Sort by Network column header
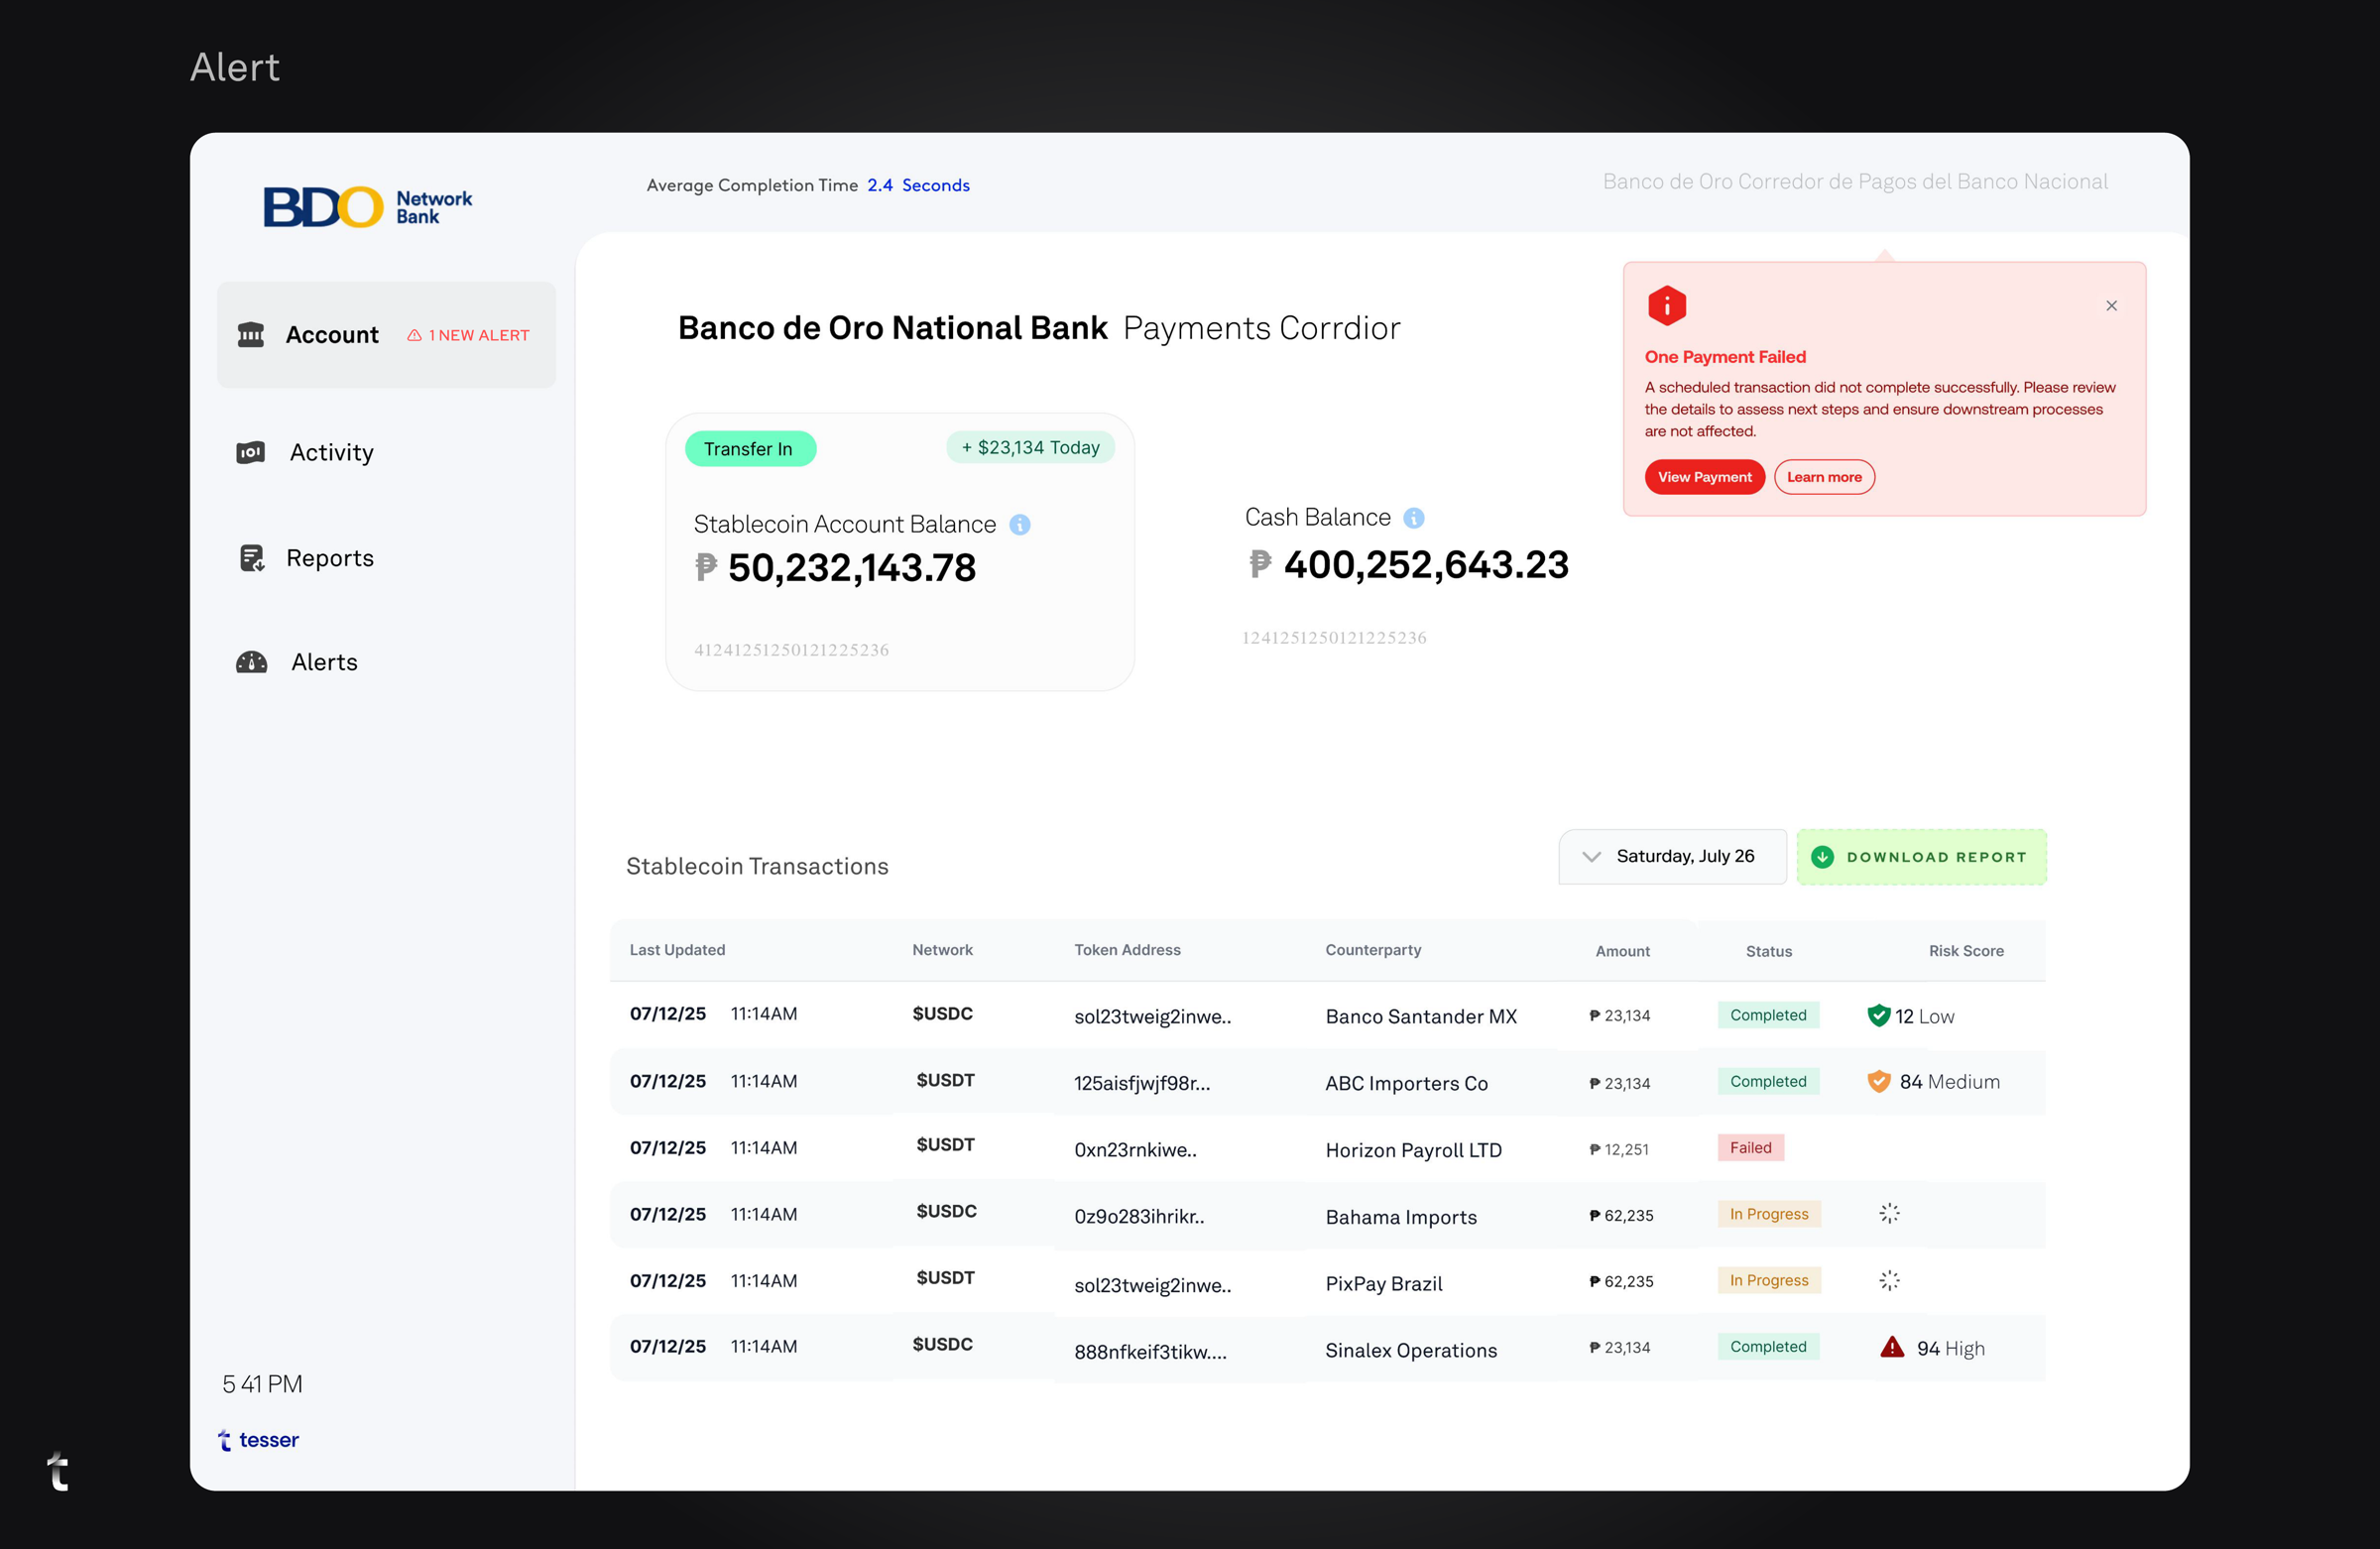Image resolution: width=2380 pixels, height=1549 pixels. (x=942, y=950)
